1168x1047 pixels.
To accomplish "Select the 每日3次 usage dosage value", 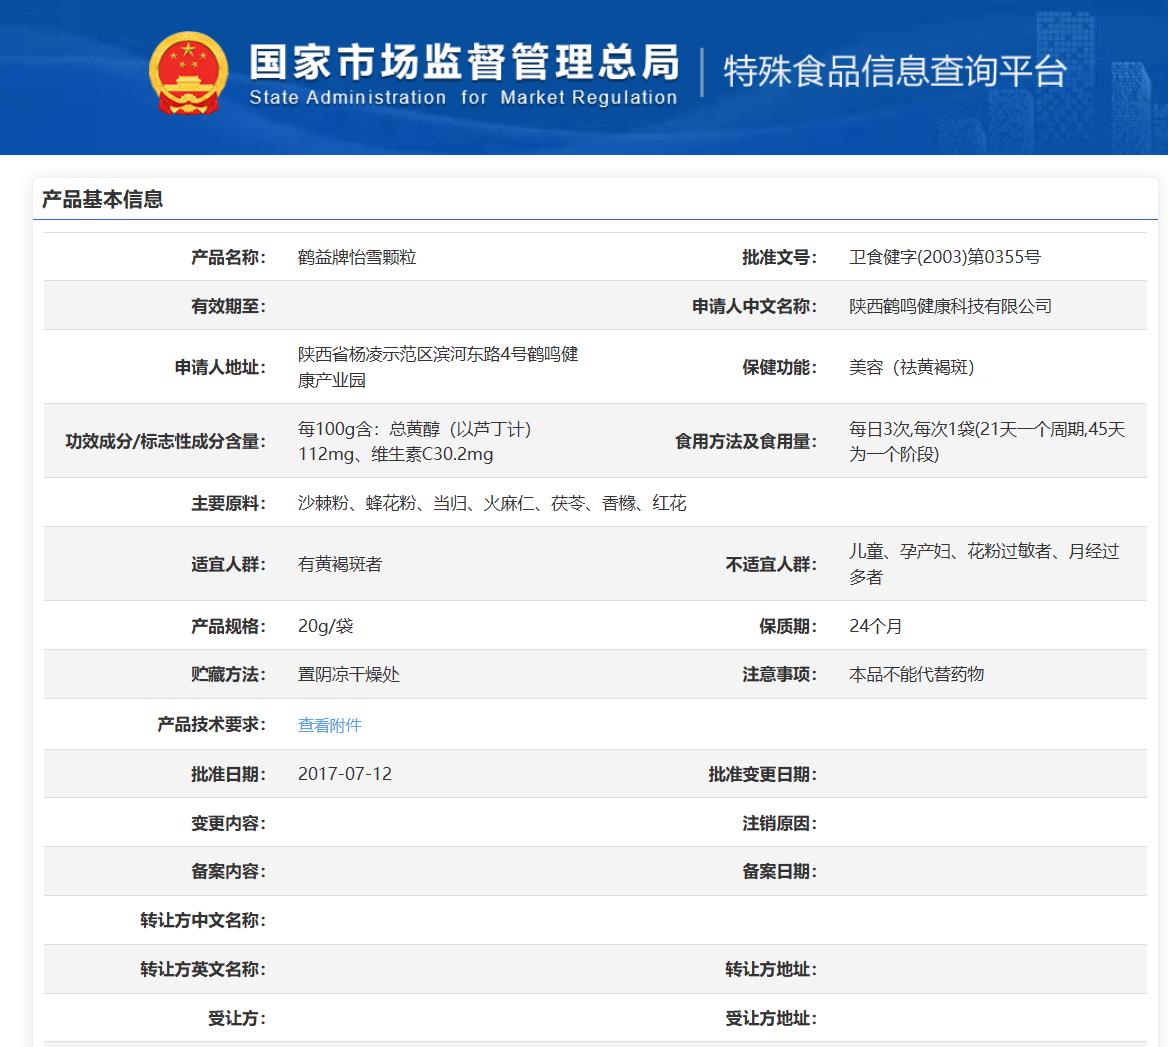I will pyautogui.click(x=987, y=442).
